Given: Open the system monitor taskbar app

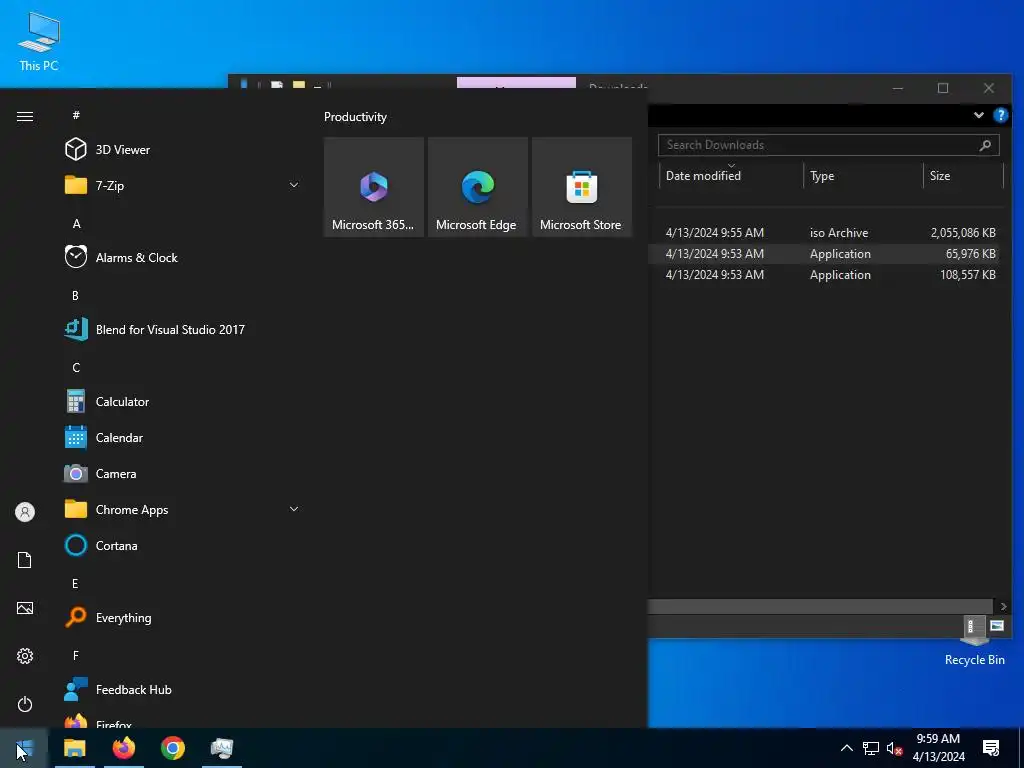Looking at the screenshot, I should [x=221, y=748].
